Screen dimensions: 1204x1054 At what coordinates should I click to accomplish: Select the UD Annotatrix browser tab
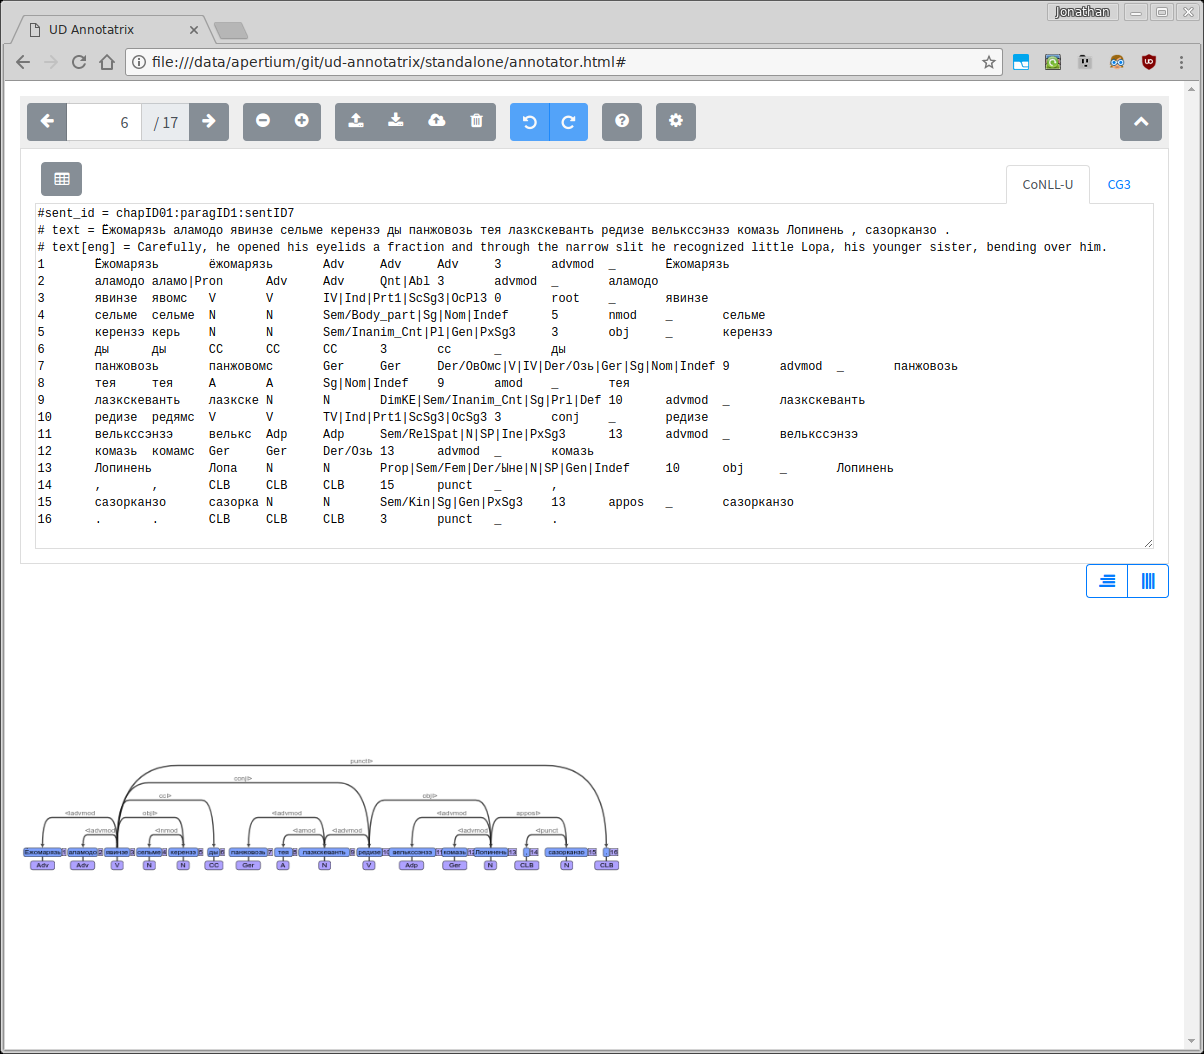(x=112, y=30)
